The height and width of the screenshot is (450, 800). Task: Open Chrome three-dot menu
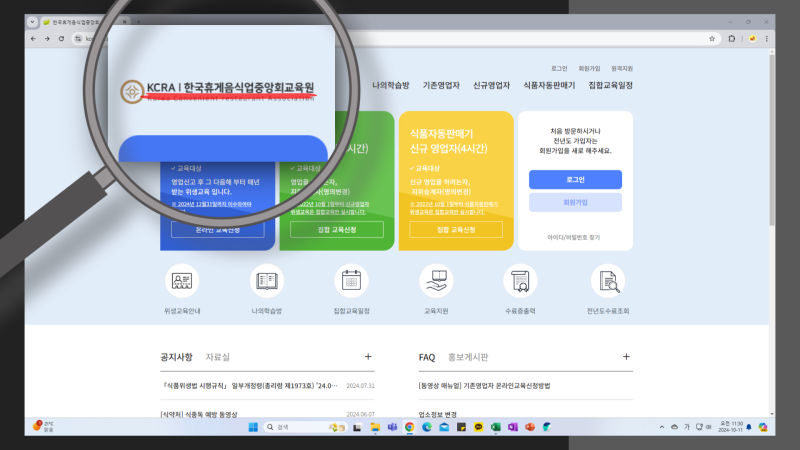766,39
